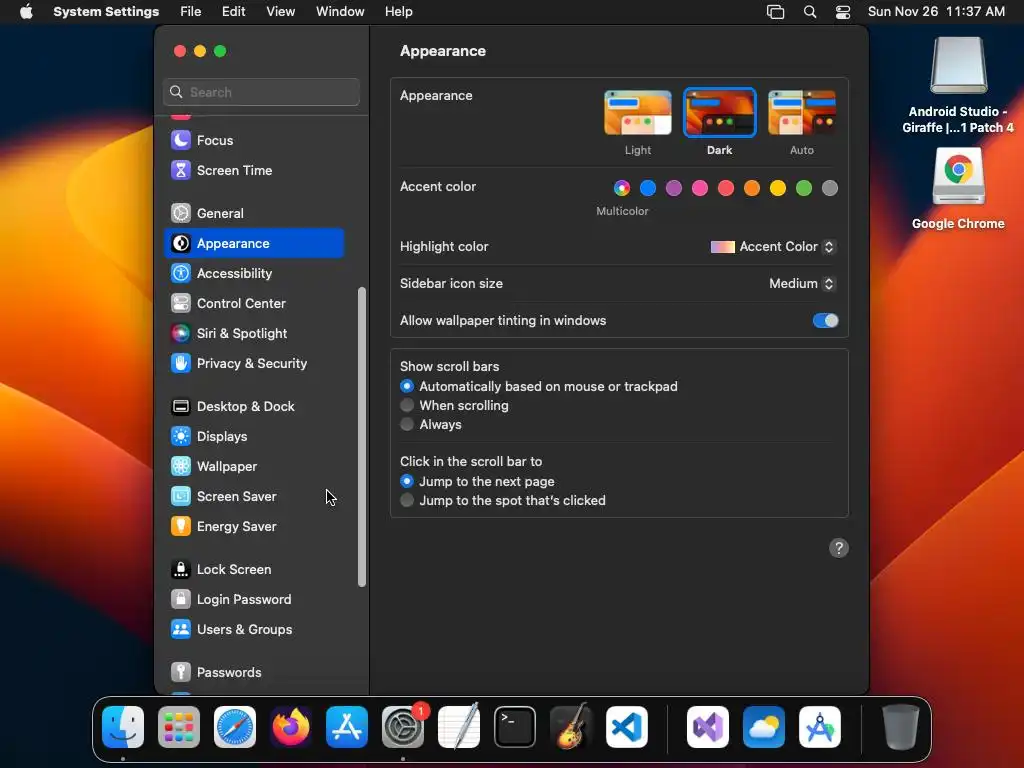This screenshot has width=1024, height=768.
Task: Open Launchpad from the Dock
Action: coord(179,727)
